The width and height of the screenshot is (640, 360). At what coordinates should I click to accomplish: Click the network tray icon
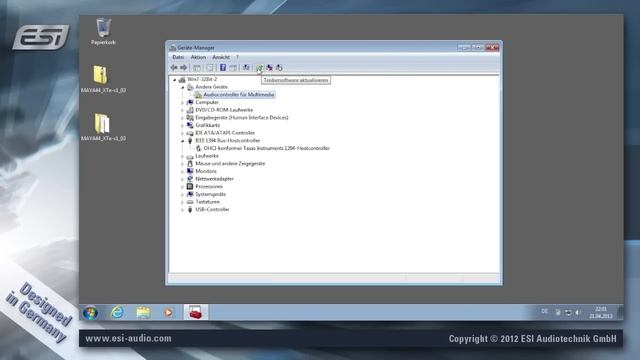568,313
